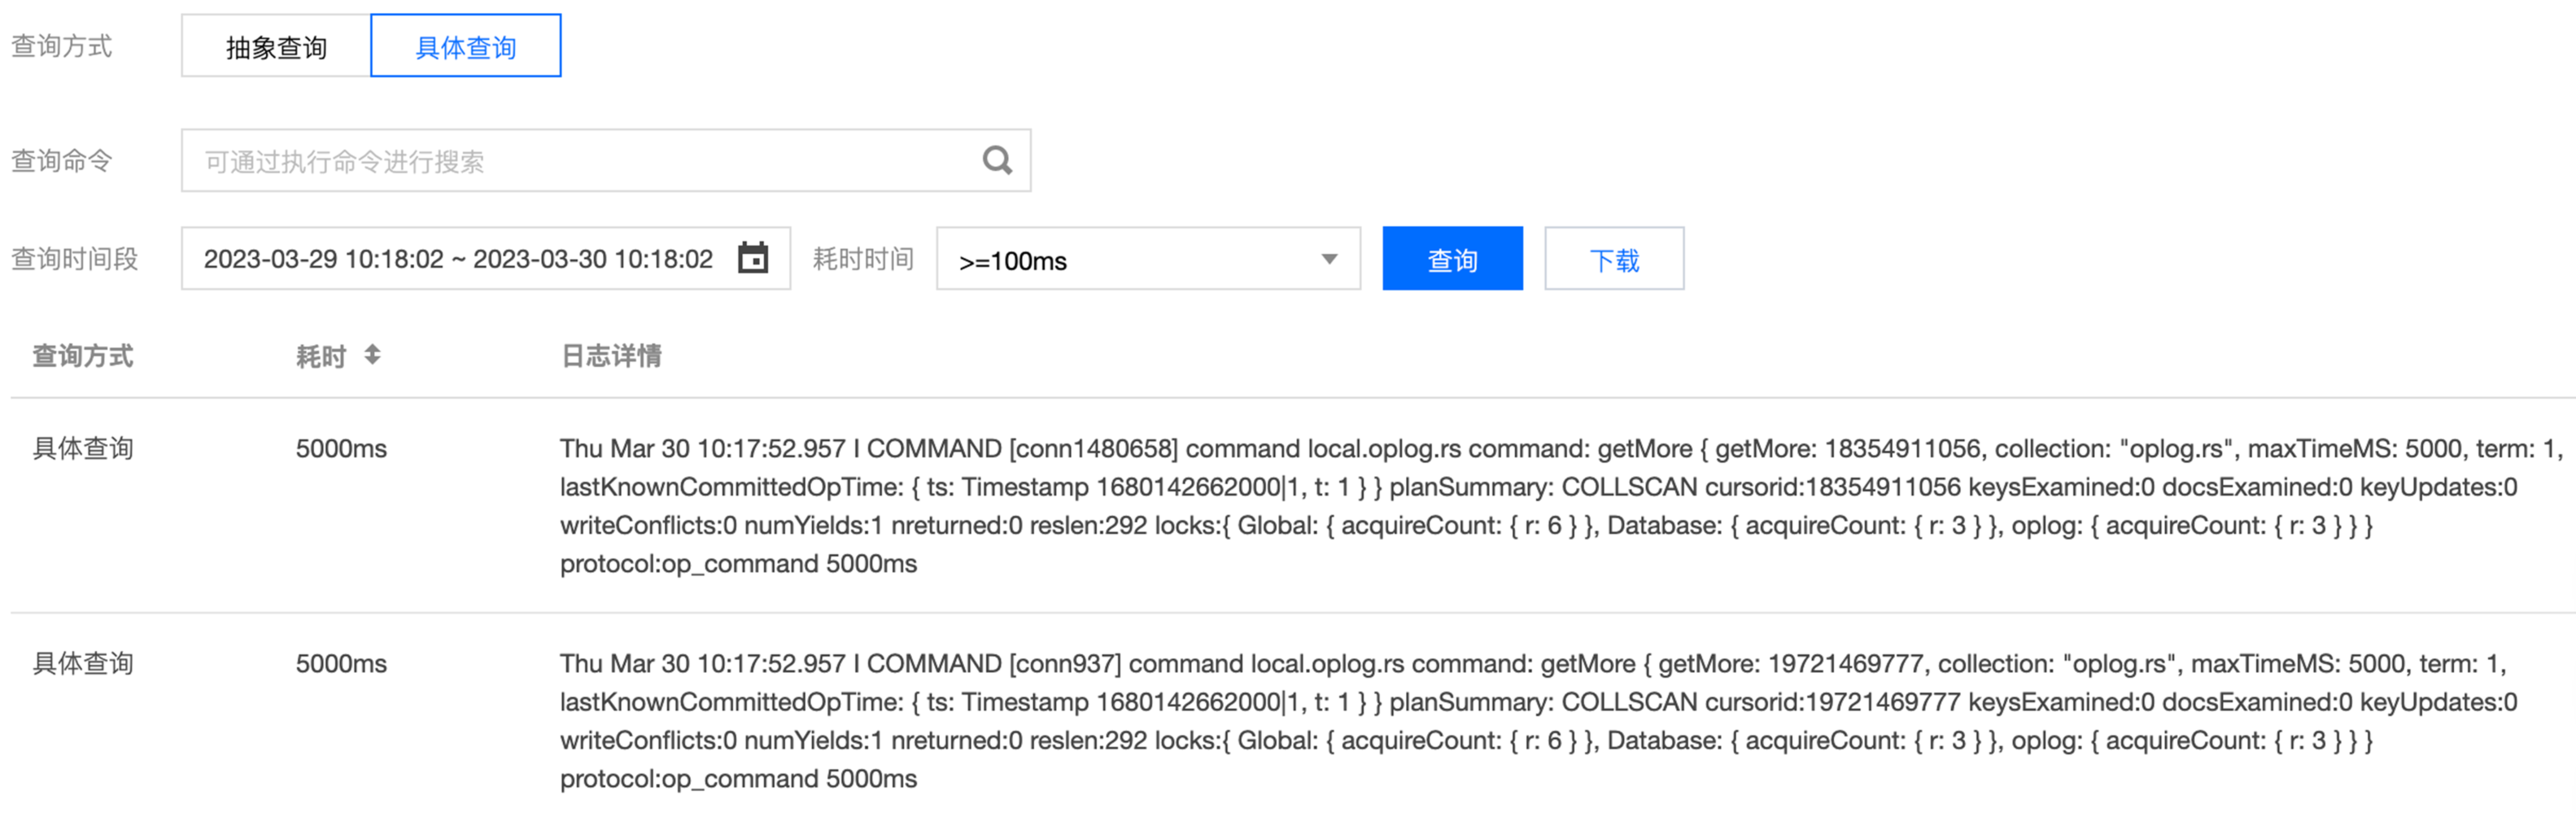The image size is (2576, 817).
Task: Click the 查询方式 label above the table
Action: [62, 46]
